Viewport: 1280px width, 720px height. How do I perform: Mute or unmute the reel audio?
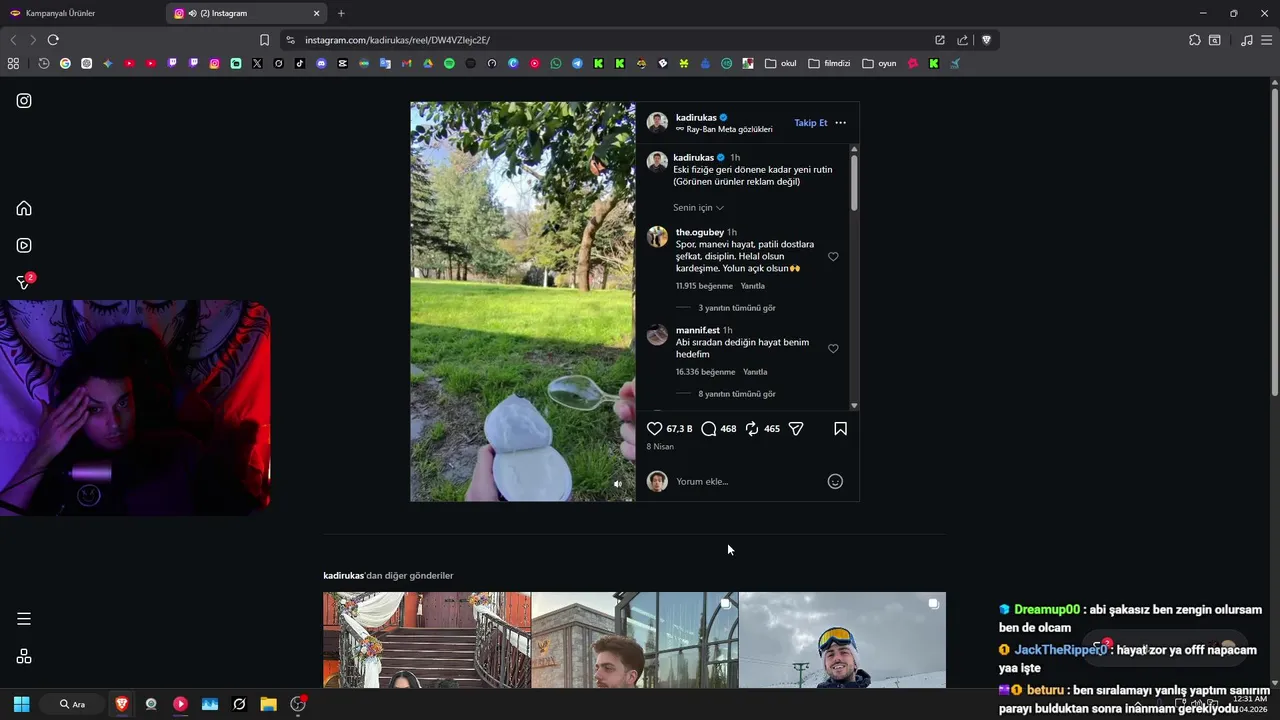tap(617, 484)
